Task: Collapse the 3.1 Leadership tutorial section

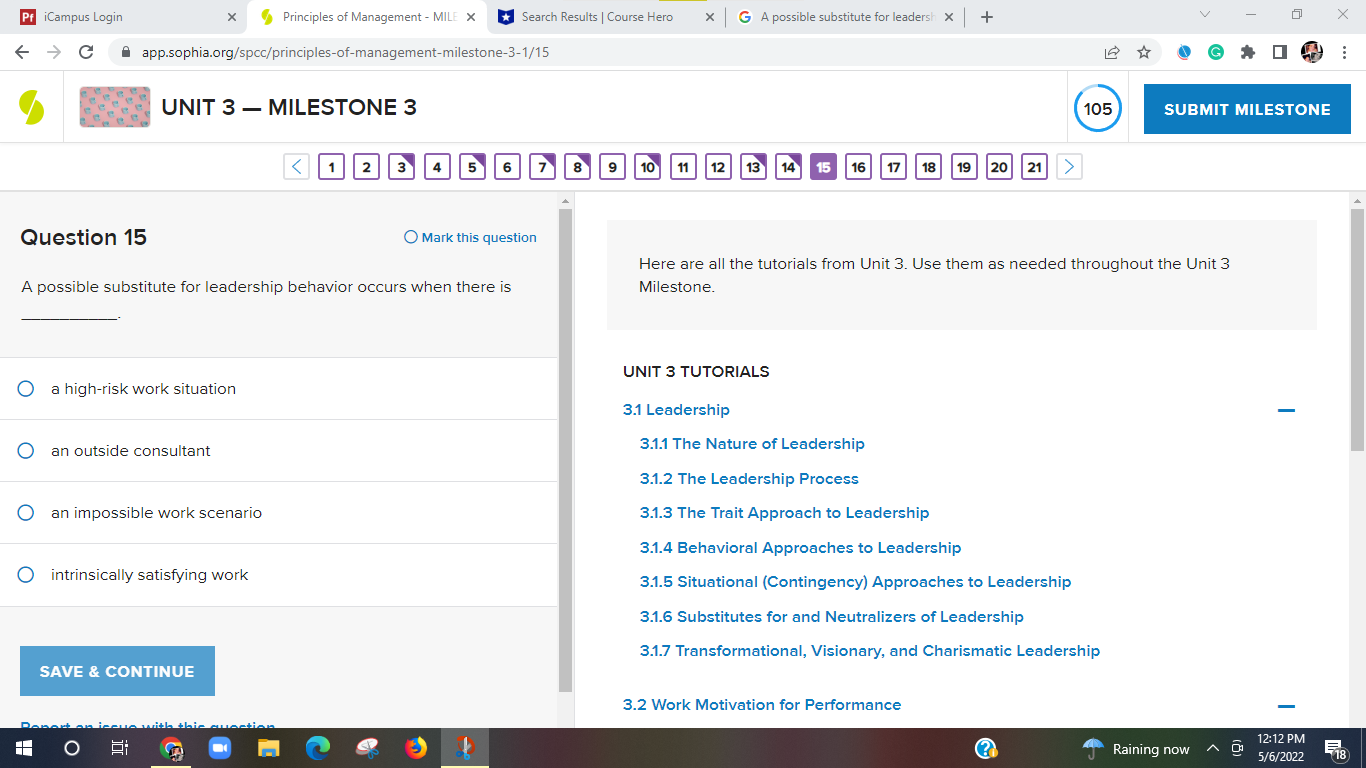Action: (1286, 410)
